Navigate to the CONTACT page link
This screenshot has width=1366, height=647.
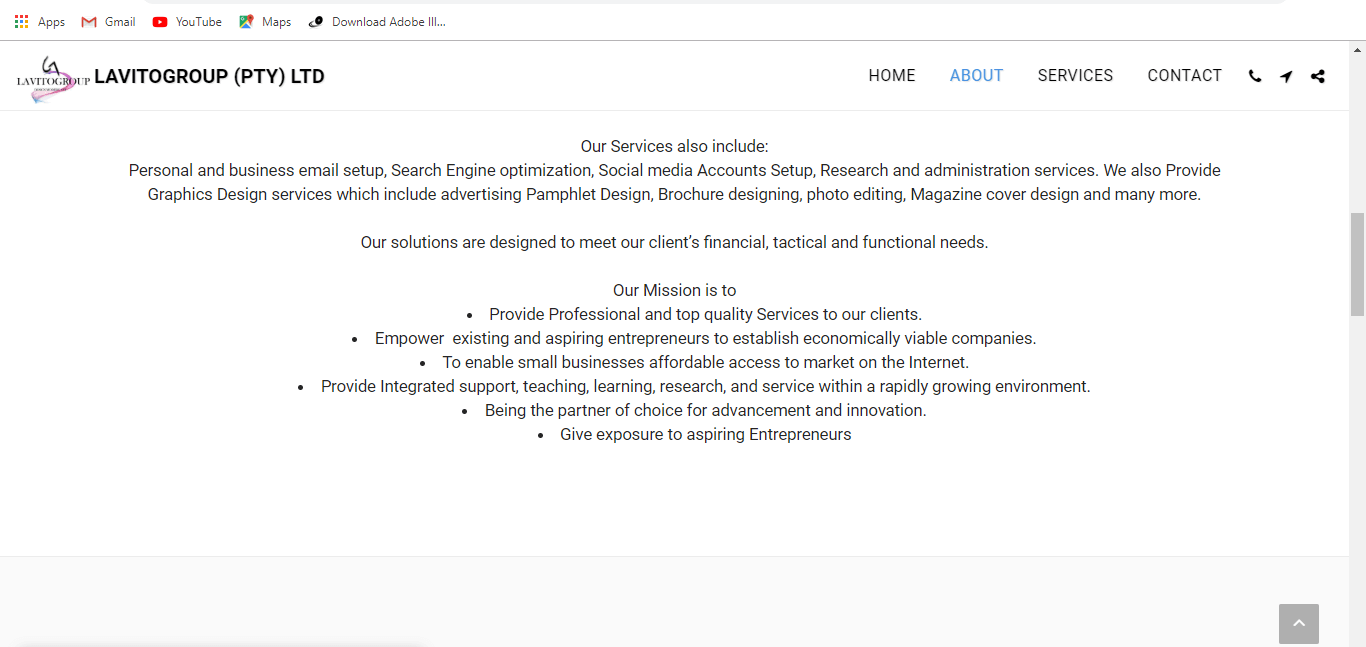(1184, 76)
